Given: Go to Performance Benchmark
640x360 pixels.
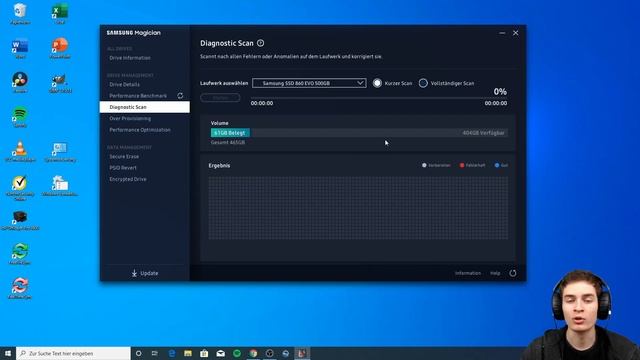Looking at the screenshot, I should (x=138, y=96).
